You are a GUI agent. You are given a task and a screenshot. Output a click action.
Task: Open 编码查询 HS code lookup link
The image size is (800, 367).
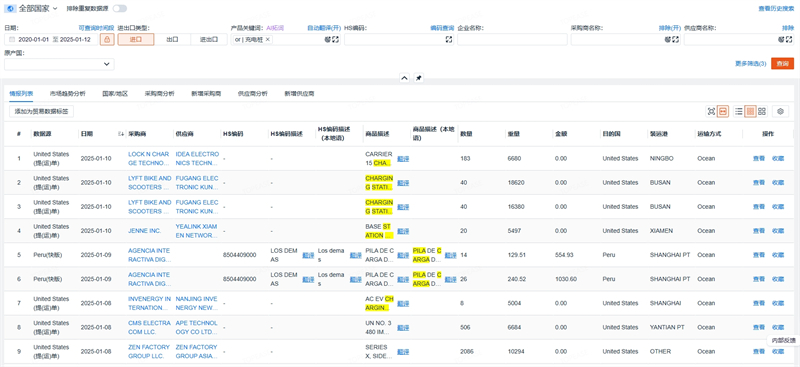tap(442, 28)
